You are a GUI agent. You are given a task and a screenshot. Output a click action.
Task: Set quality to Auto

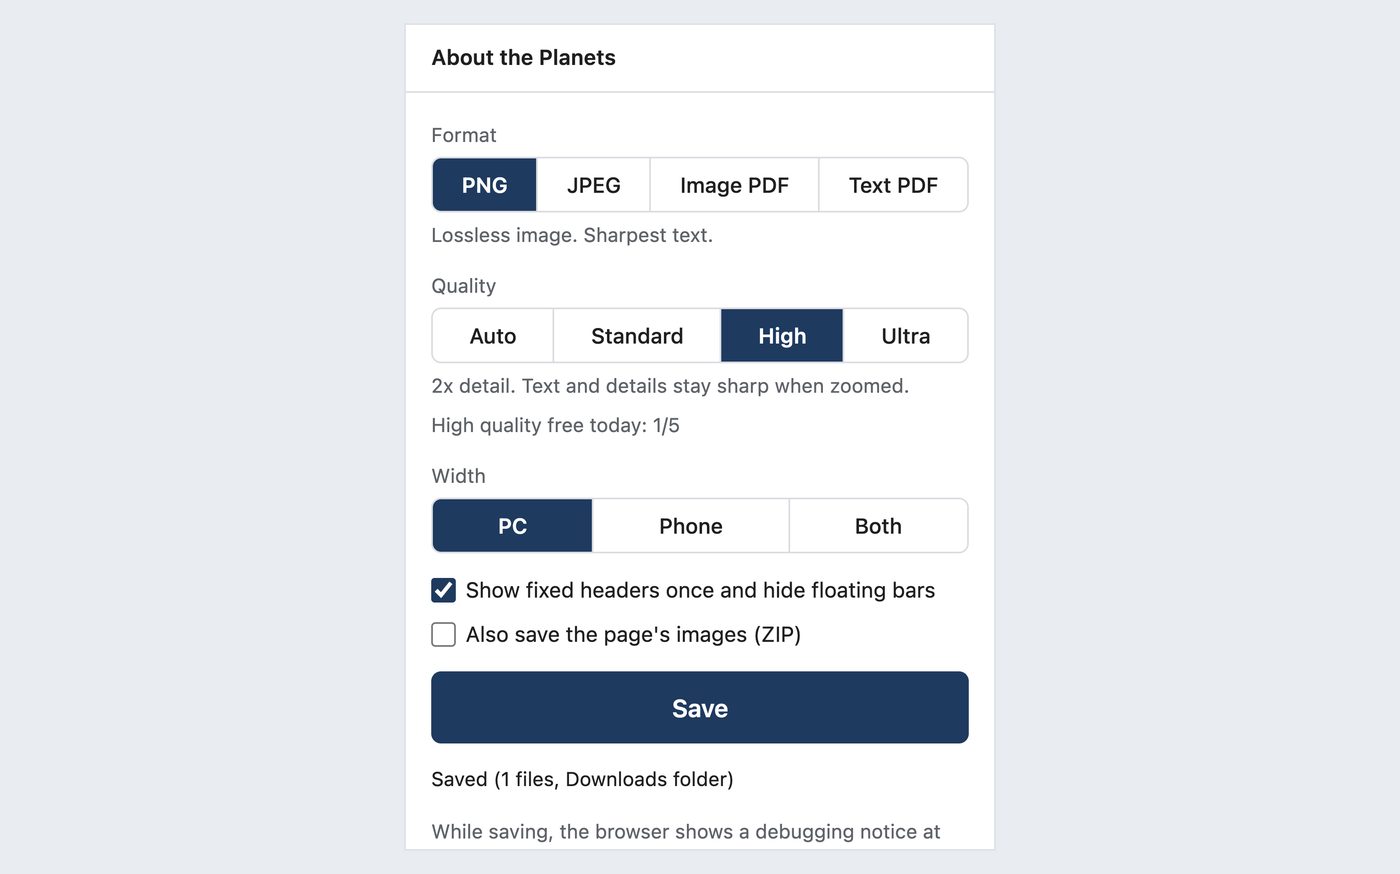click(x=492, y=336)
